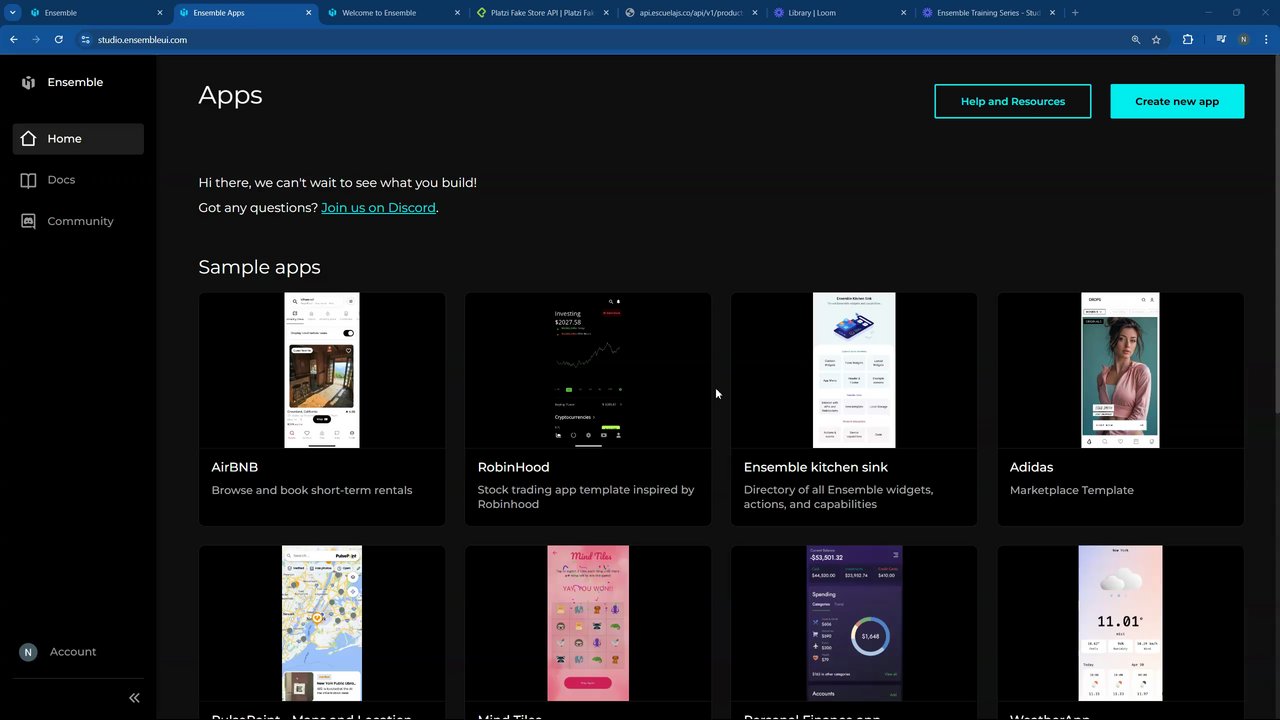1280x720 pixels.
Task: Close the Ensemble Training Series tab
Action: (x=1052, y=13)
